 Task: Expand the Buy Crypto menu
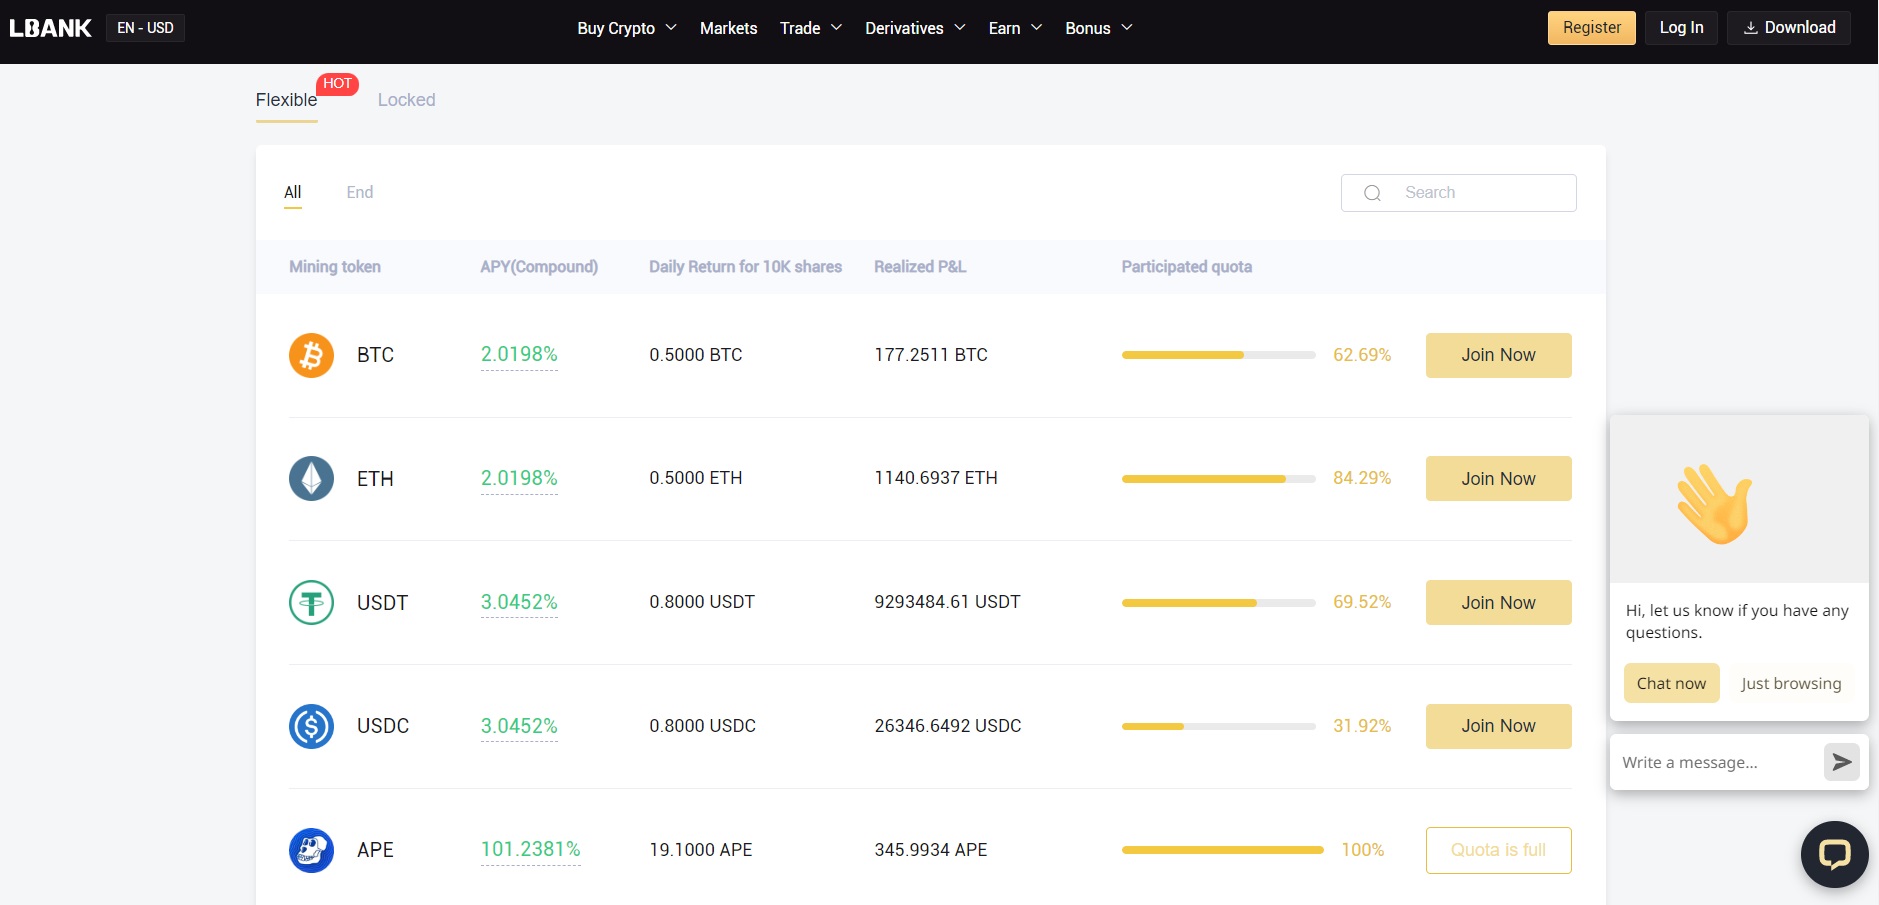point(627,28)
